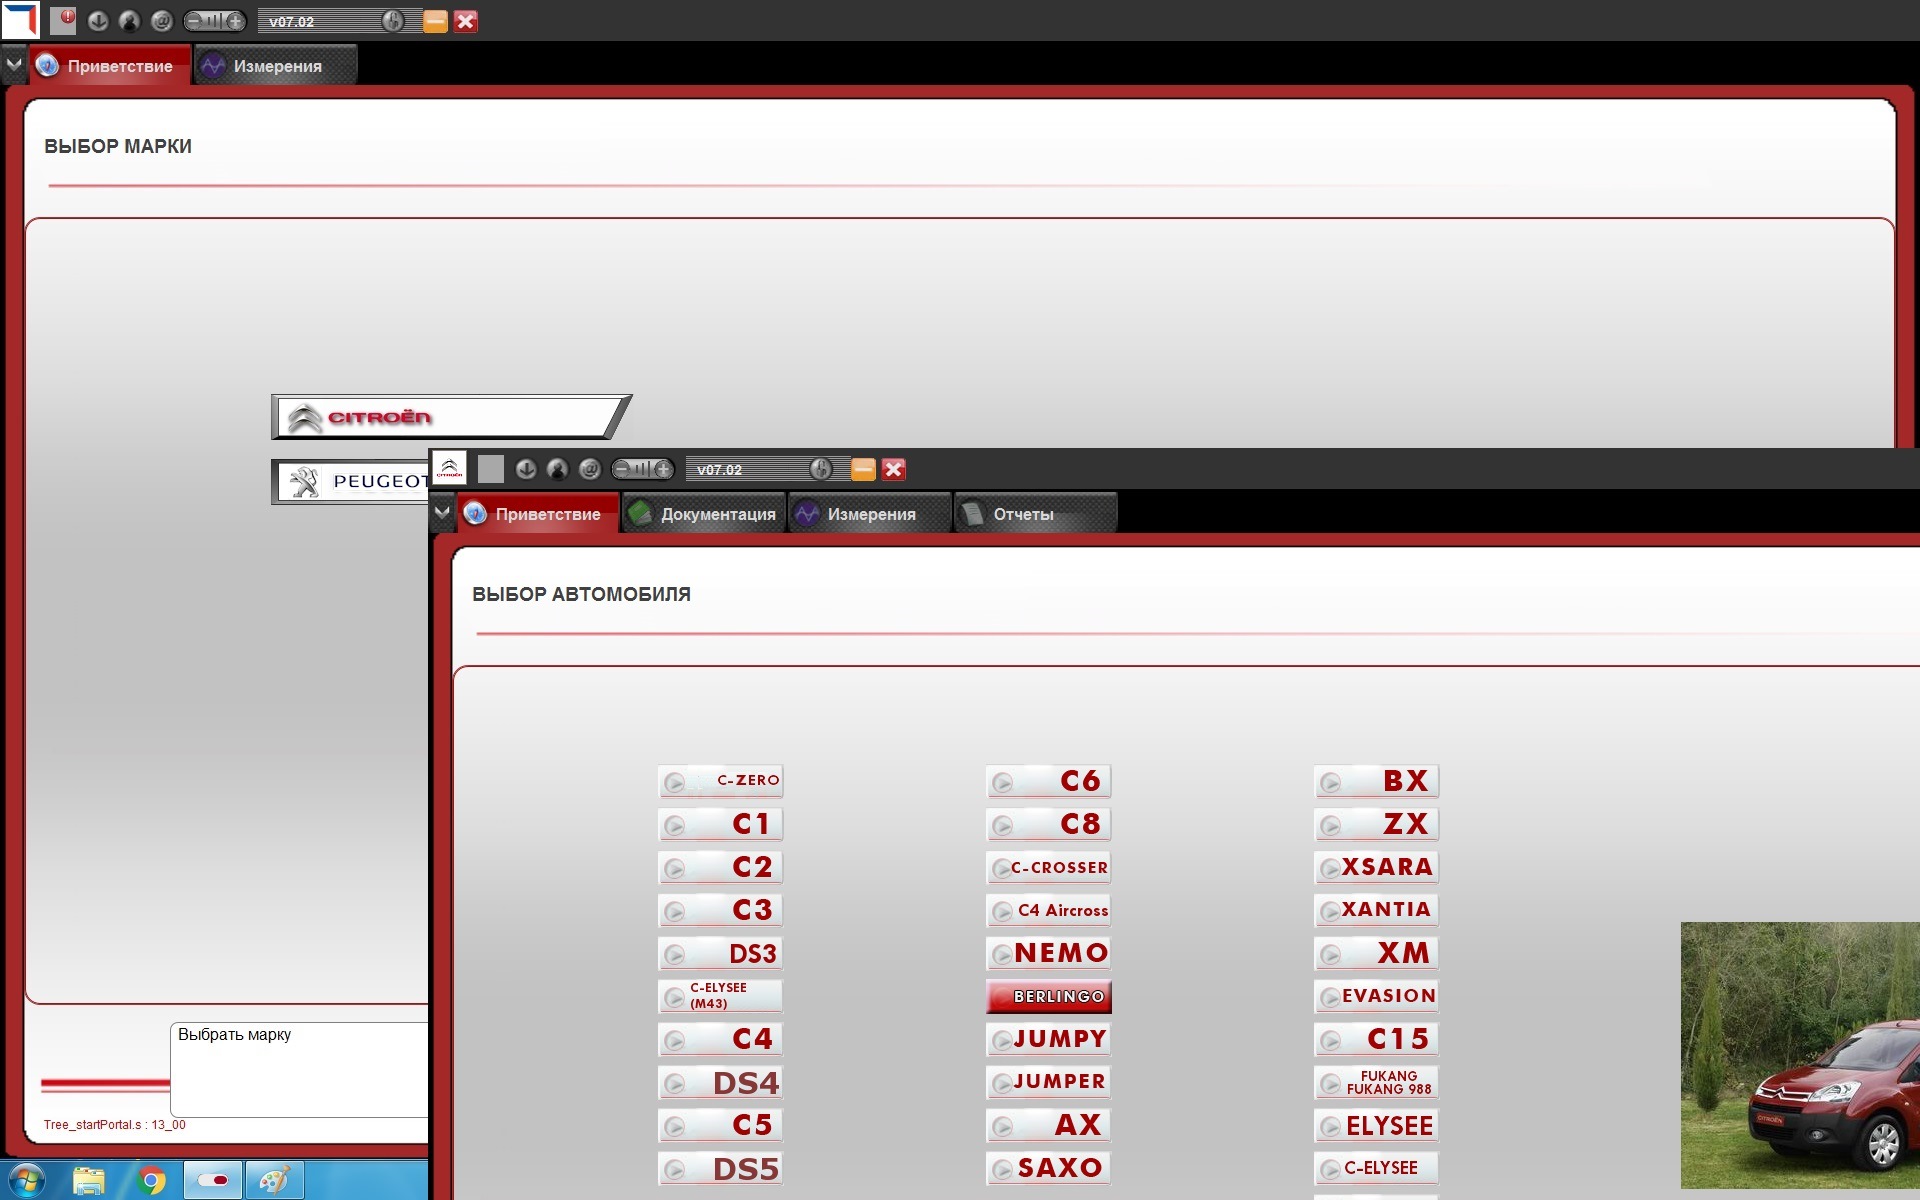The height and width of the screenshot is (1200, 1920).
Task: Click Citroën logo in front window toolbar
Action: (x=449, y=468)
